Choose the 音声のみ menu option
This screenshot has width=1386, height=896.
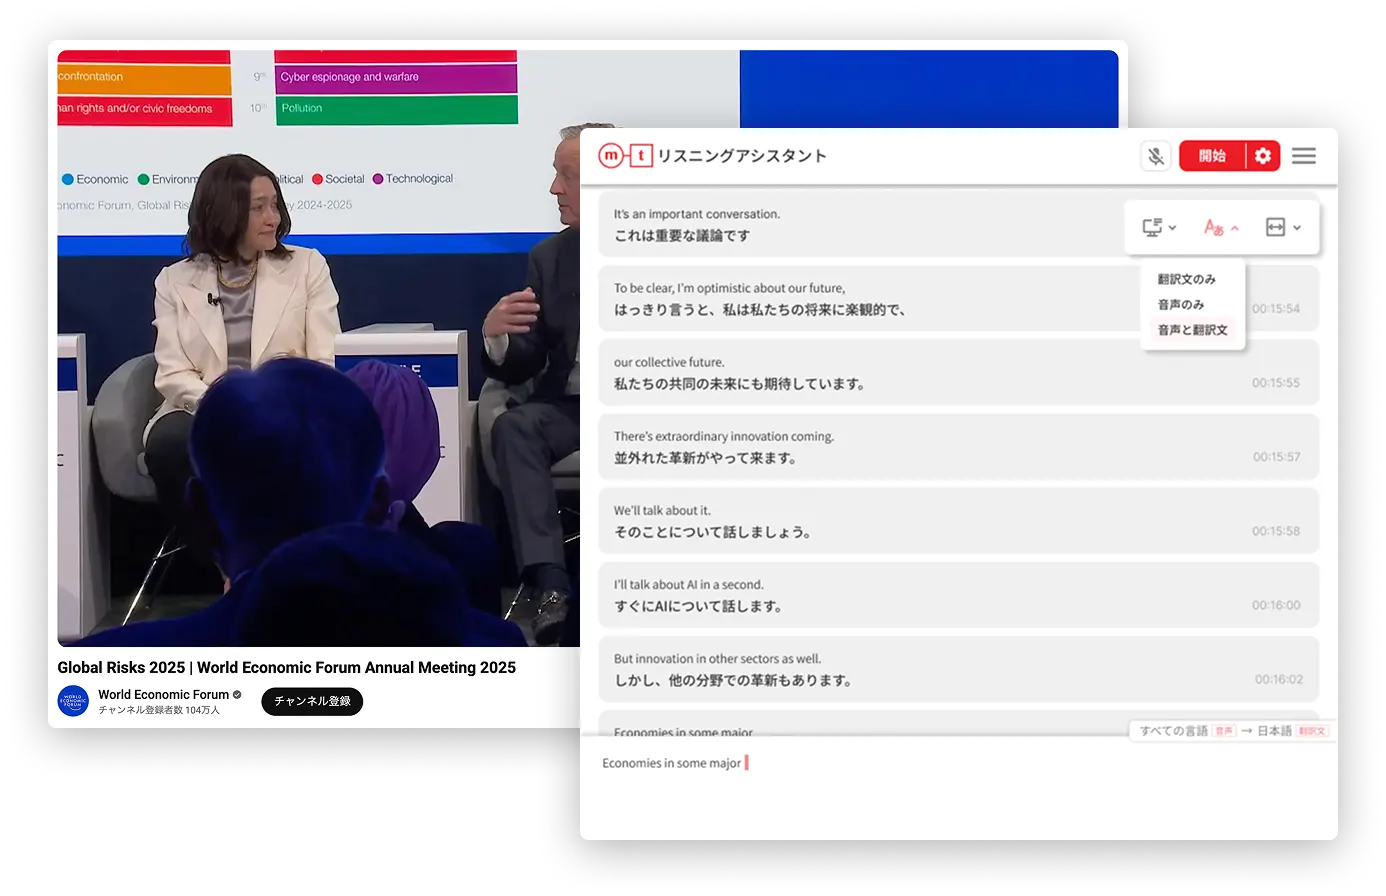[1181, 304]
